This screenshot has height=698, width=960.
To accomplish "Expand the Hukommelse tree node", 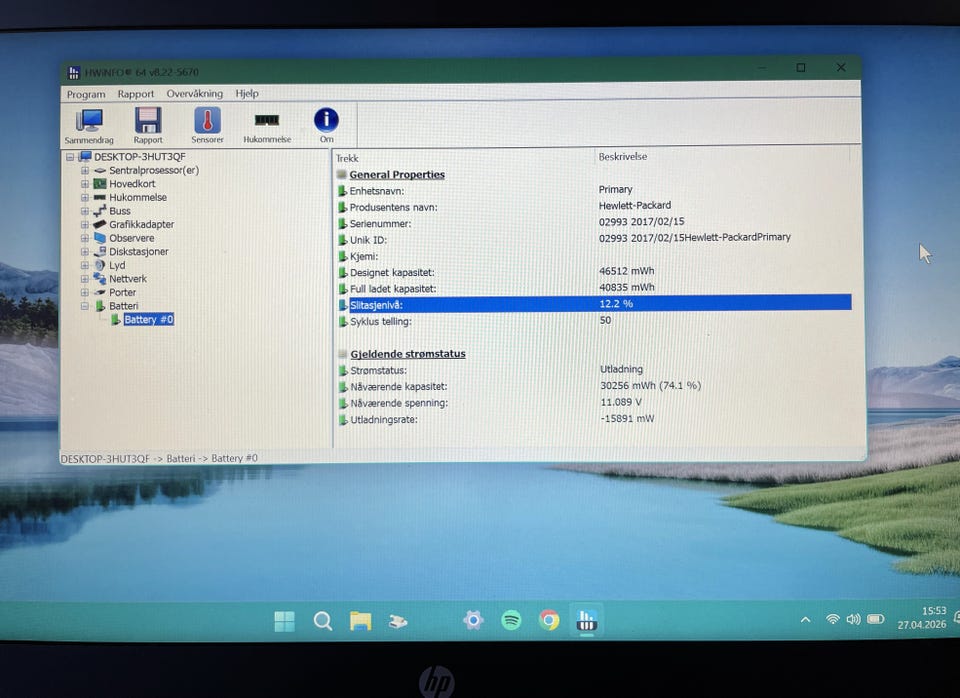I will (x=84, y=197).
